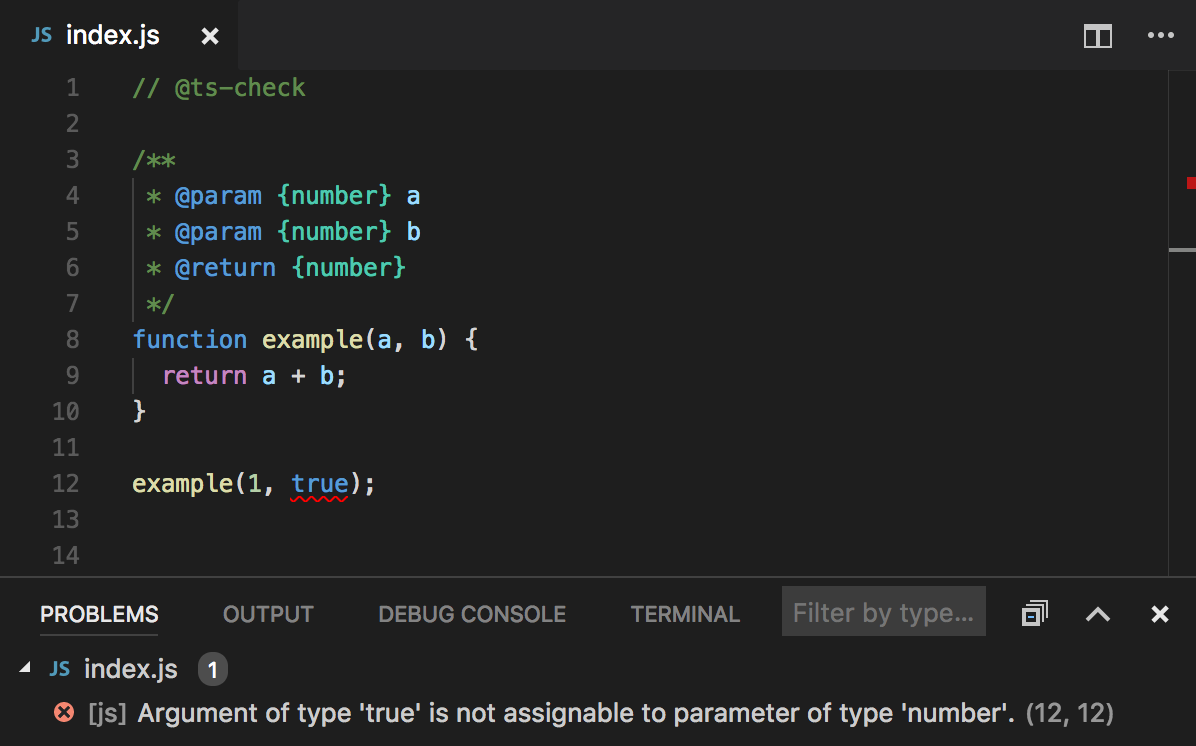Click the JS file icon next to index.js in Problems
Screen dimensions: 1196x746
point(60,669)
